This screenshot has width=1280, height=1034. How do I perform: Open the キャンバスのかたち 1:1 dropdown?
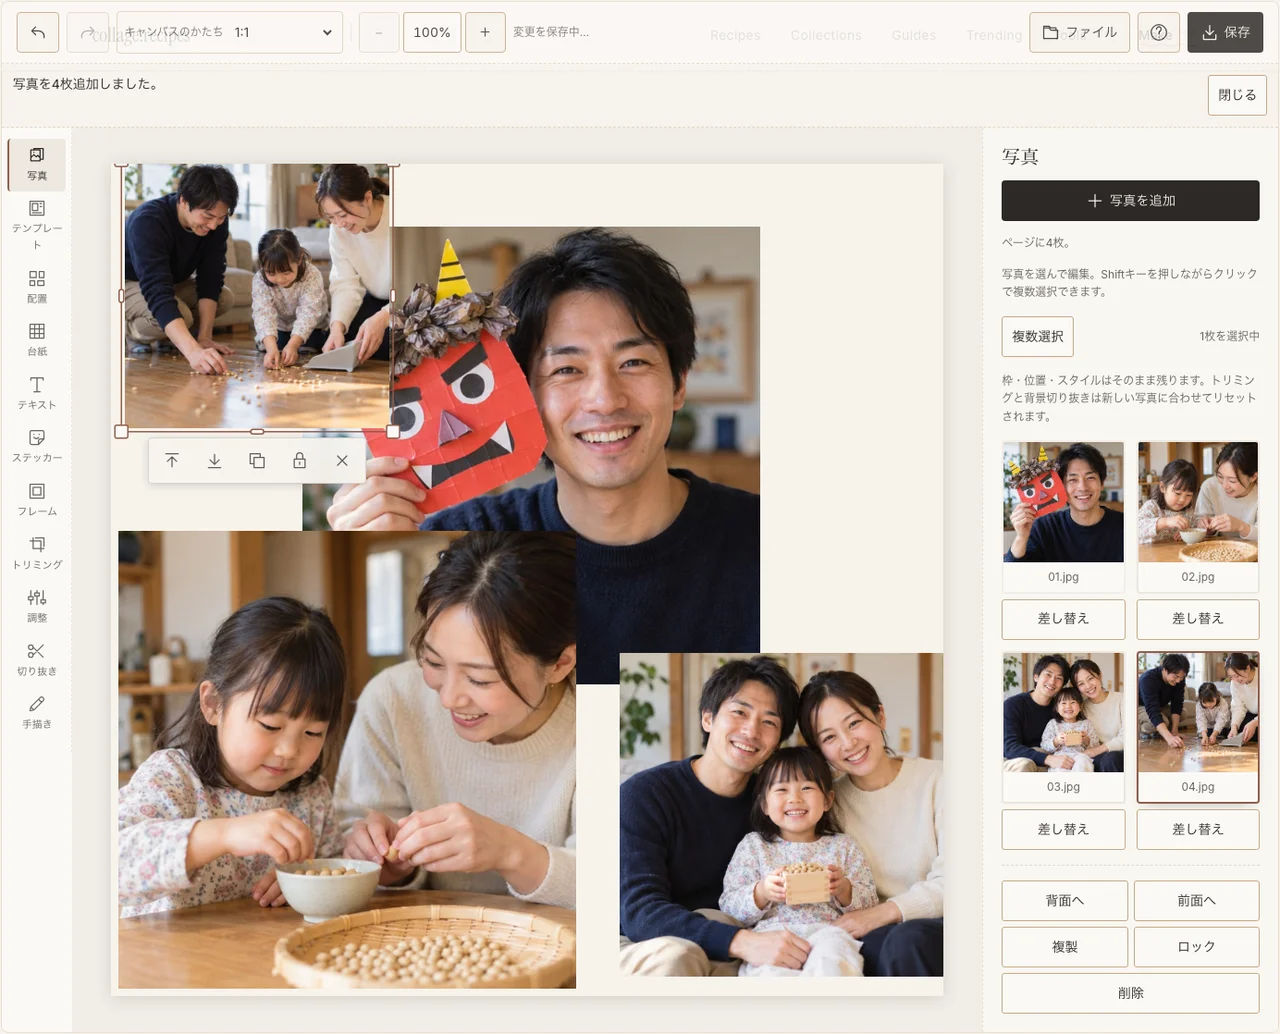tap(230, 32)
